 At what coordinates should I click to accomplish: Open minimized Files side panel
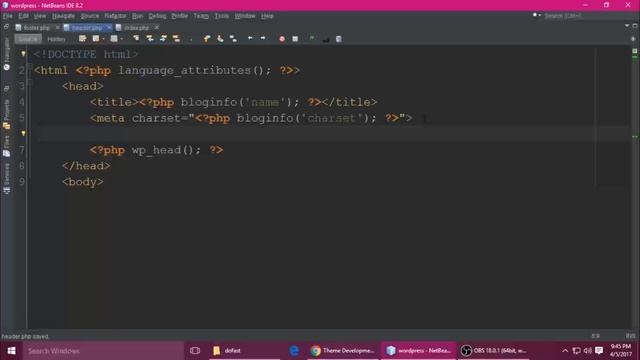7,146
